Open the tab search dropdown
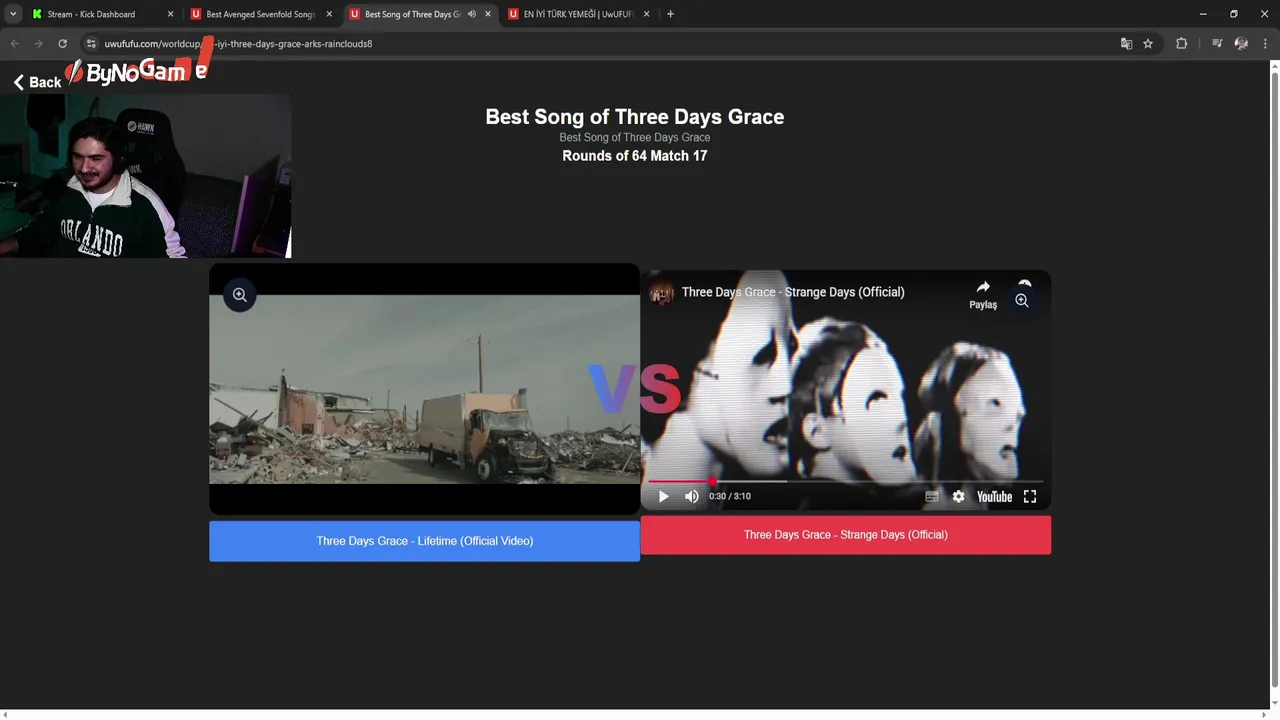The image size is (1280, 720). pyautogui.click(x=13, y=14)
